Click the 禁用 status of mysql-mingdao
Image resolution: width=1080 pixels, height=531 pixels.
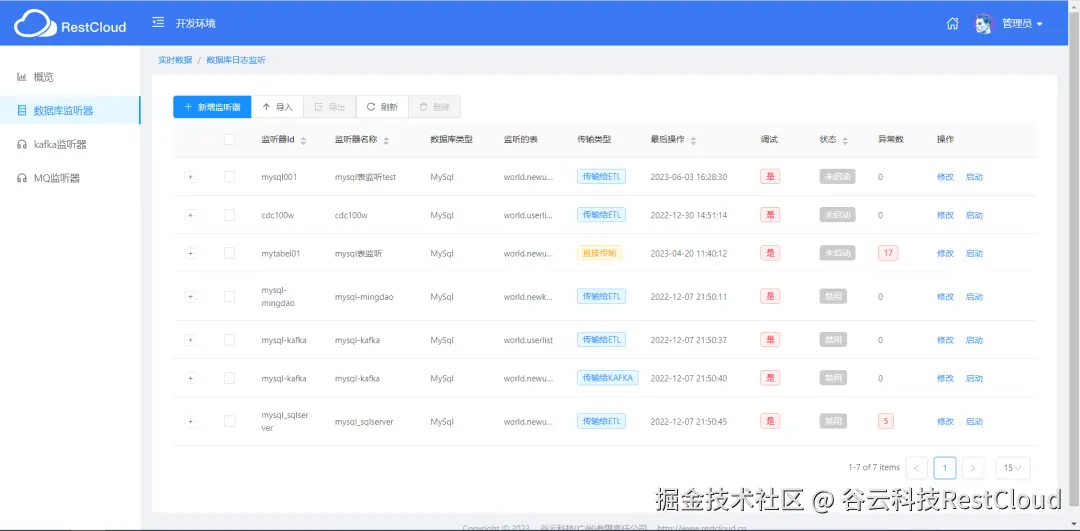pyautogui.click(x=833, y=296)
